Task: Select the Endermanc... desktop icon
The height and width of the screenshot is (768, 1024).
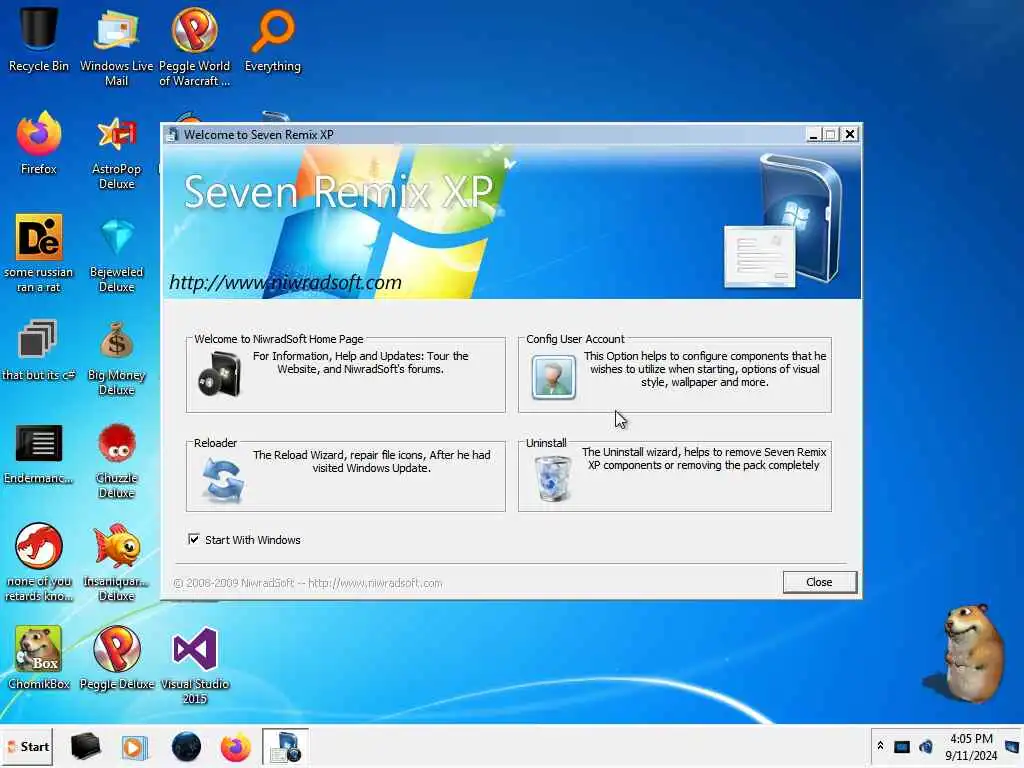Action: click(x=39, y=453)
